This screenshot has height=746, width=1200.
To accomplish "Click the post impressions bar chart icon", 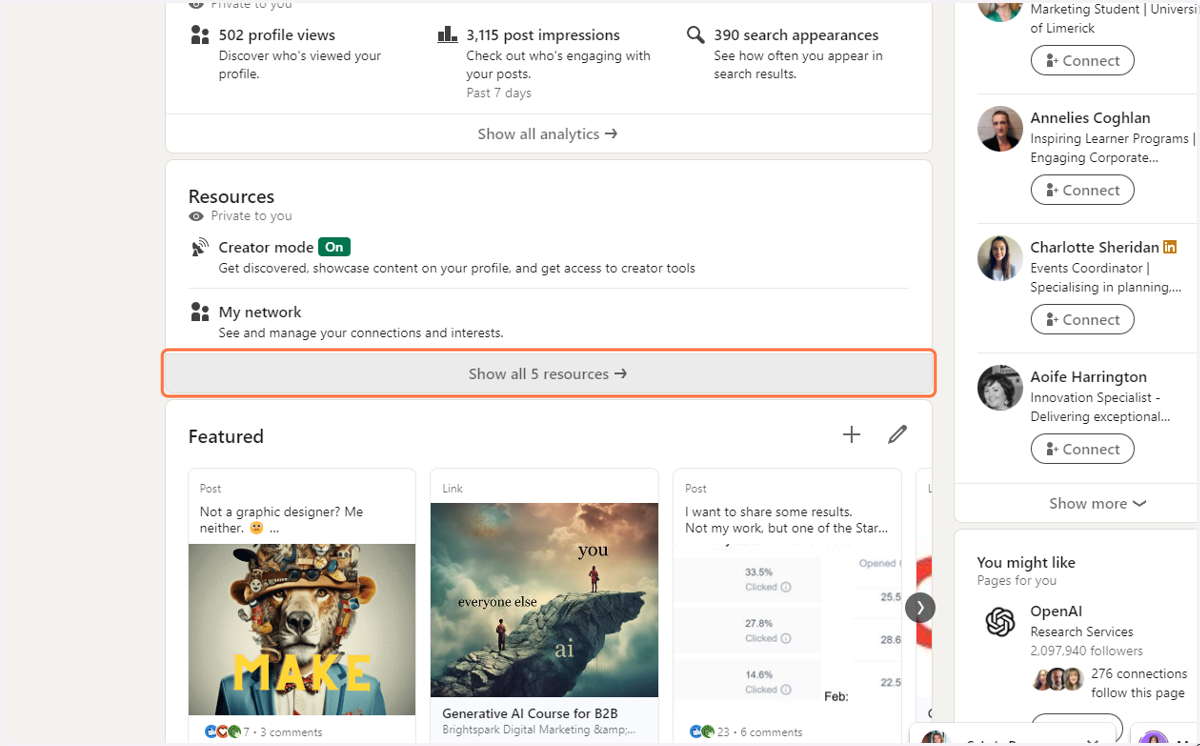I will pos(448,35).
